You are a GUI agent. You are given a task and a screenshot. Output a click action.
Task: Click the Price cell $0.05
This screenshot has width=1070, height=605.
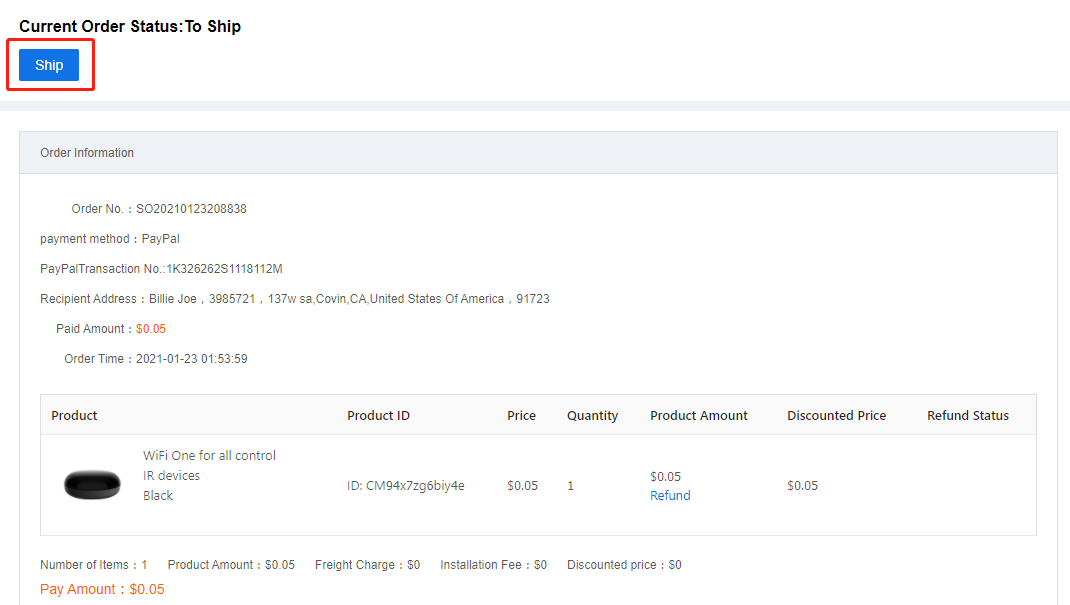click(522, 486)
